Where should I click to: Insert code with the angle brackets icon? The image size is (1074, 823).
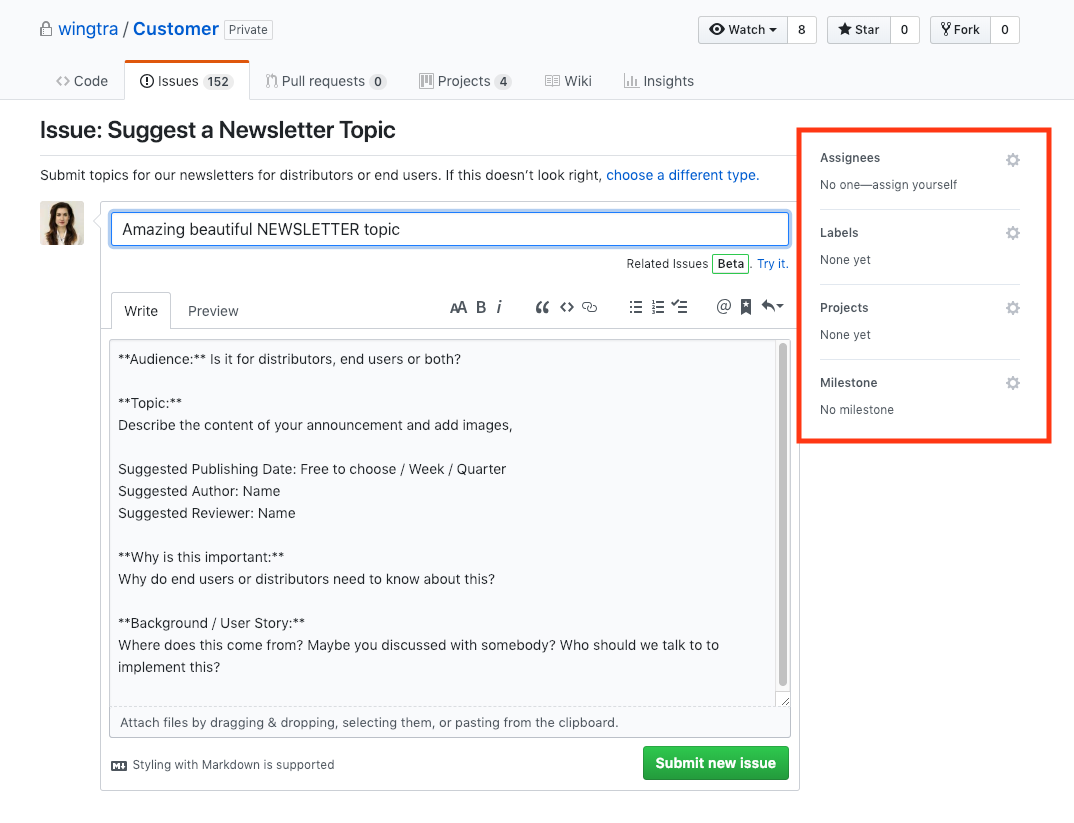[x=566, y=308]
